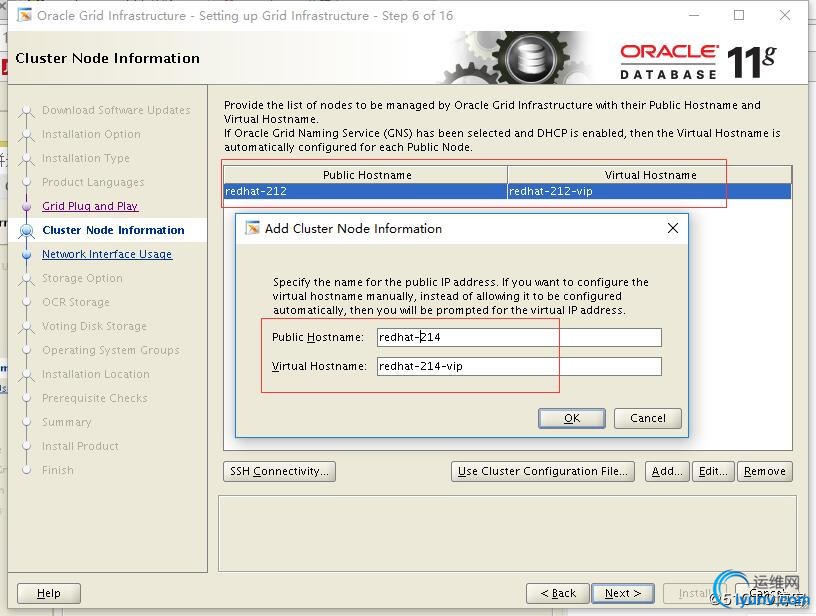Close the Add Cluster Node Information dialog
816x616 pixels.
tap(672, 228)
